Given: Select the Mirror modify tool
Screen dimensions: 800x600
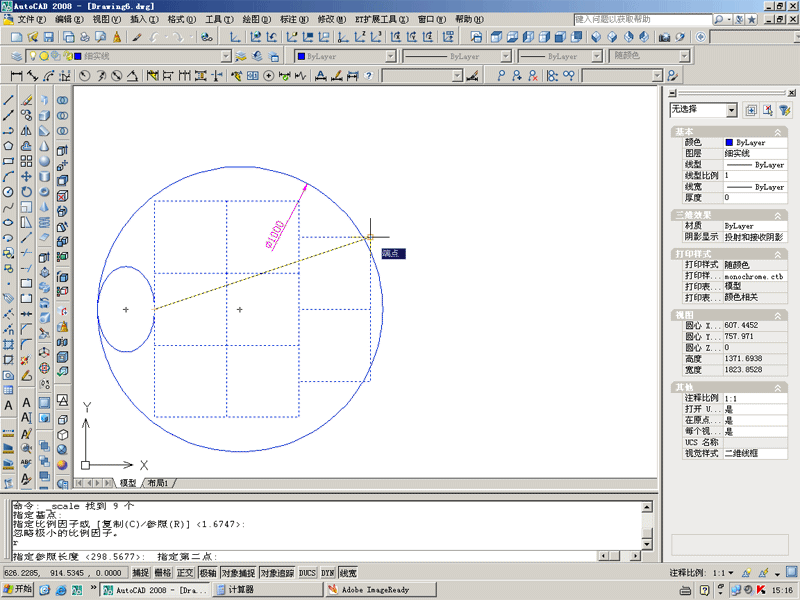Looking at the screenshot, I should 27,131.
